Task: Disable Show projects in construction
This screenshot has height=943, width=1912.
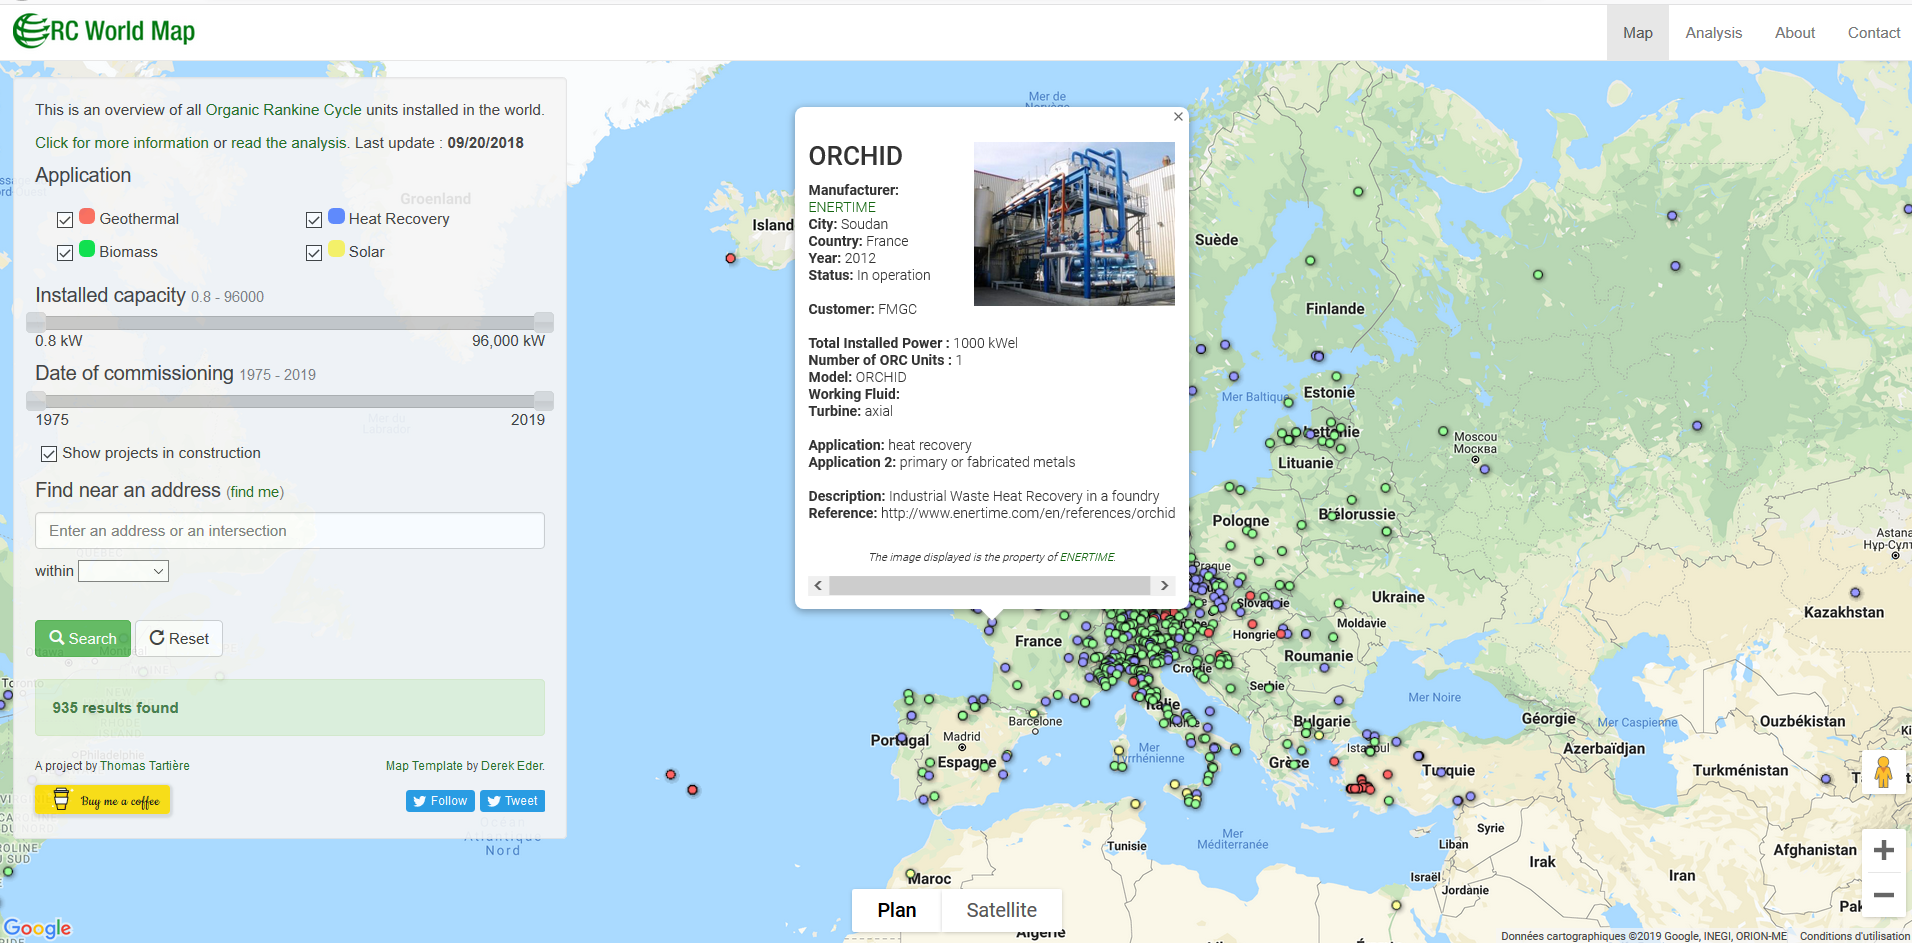Action: (x=49, y=454)
